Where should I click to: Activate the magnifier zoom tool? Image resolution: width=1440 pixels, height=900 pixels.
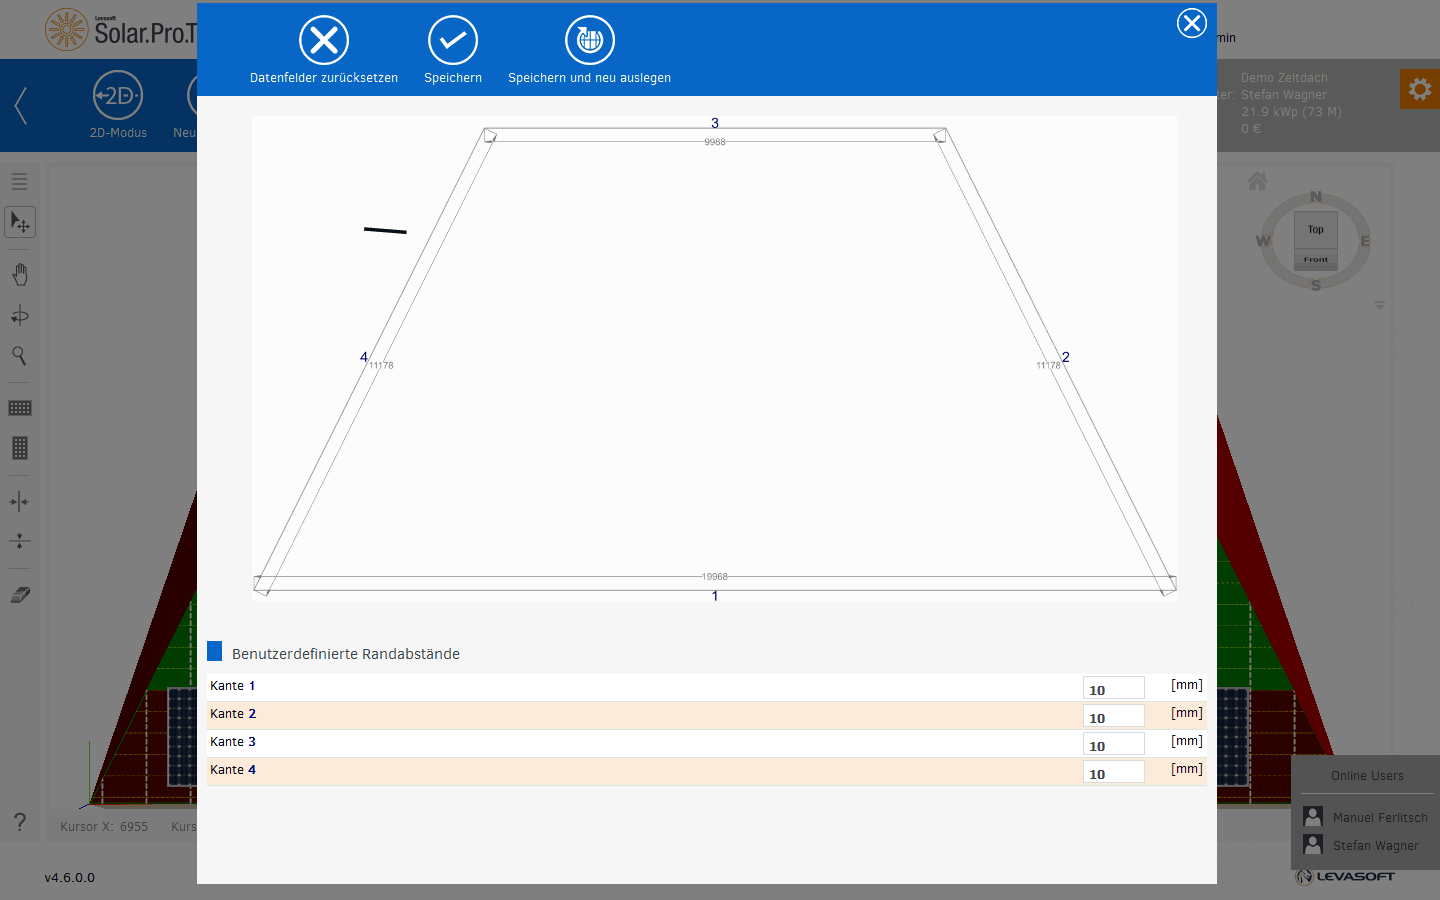(19, 356)
